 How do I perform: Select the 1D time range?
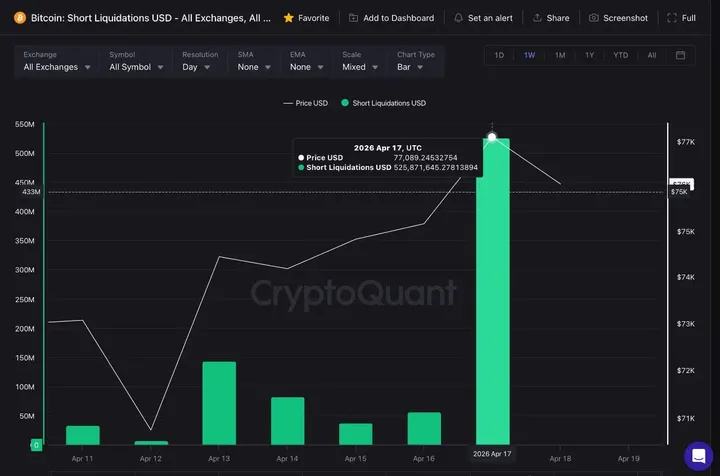(x=499, y=55)
